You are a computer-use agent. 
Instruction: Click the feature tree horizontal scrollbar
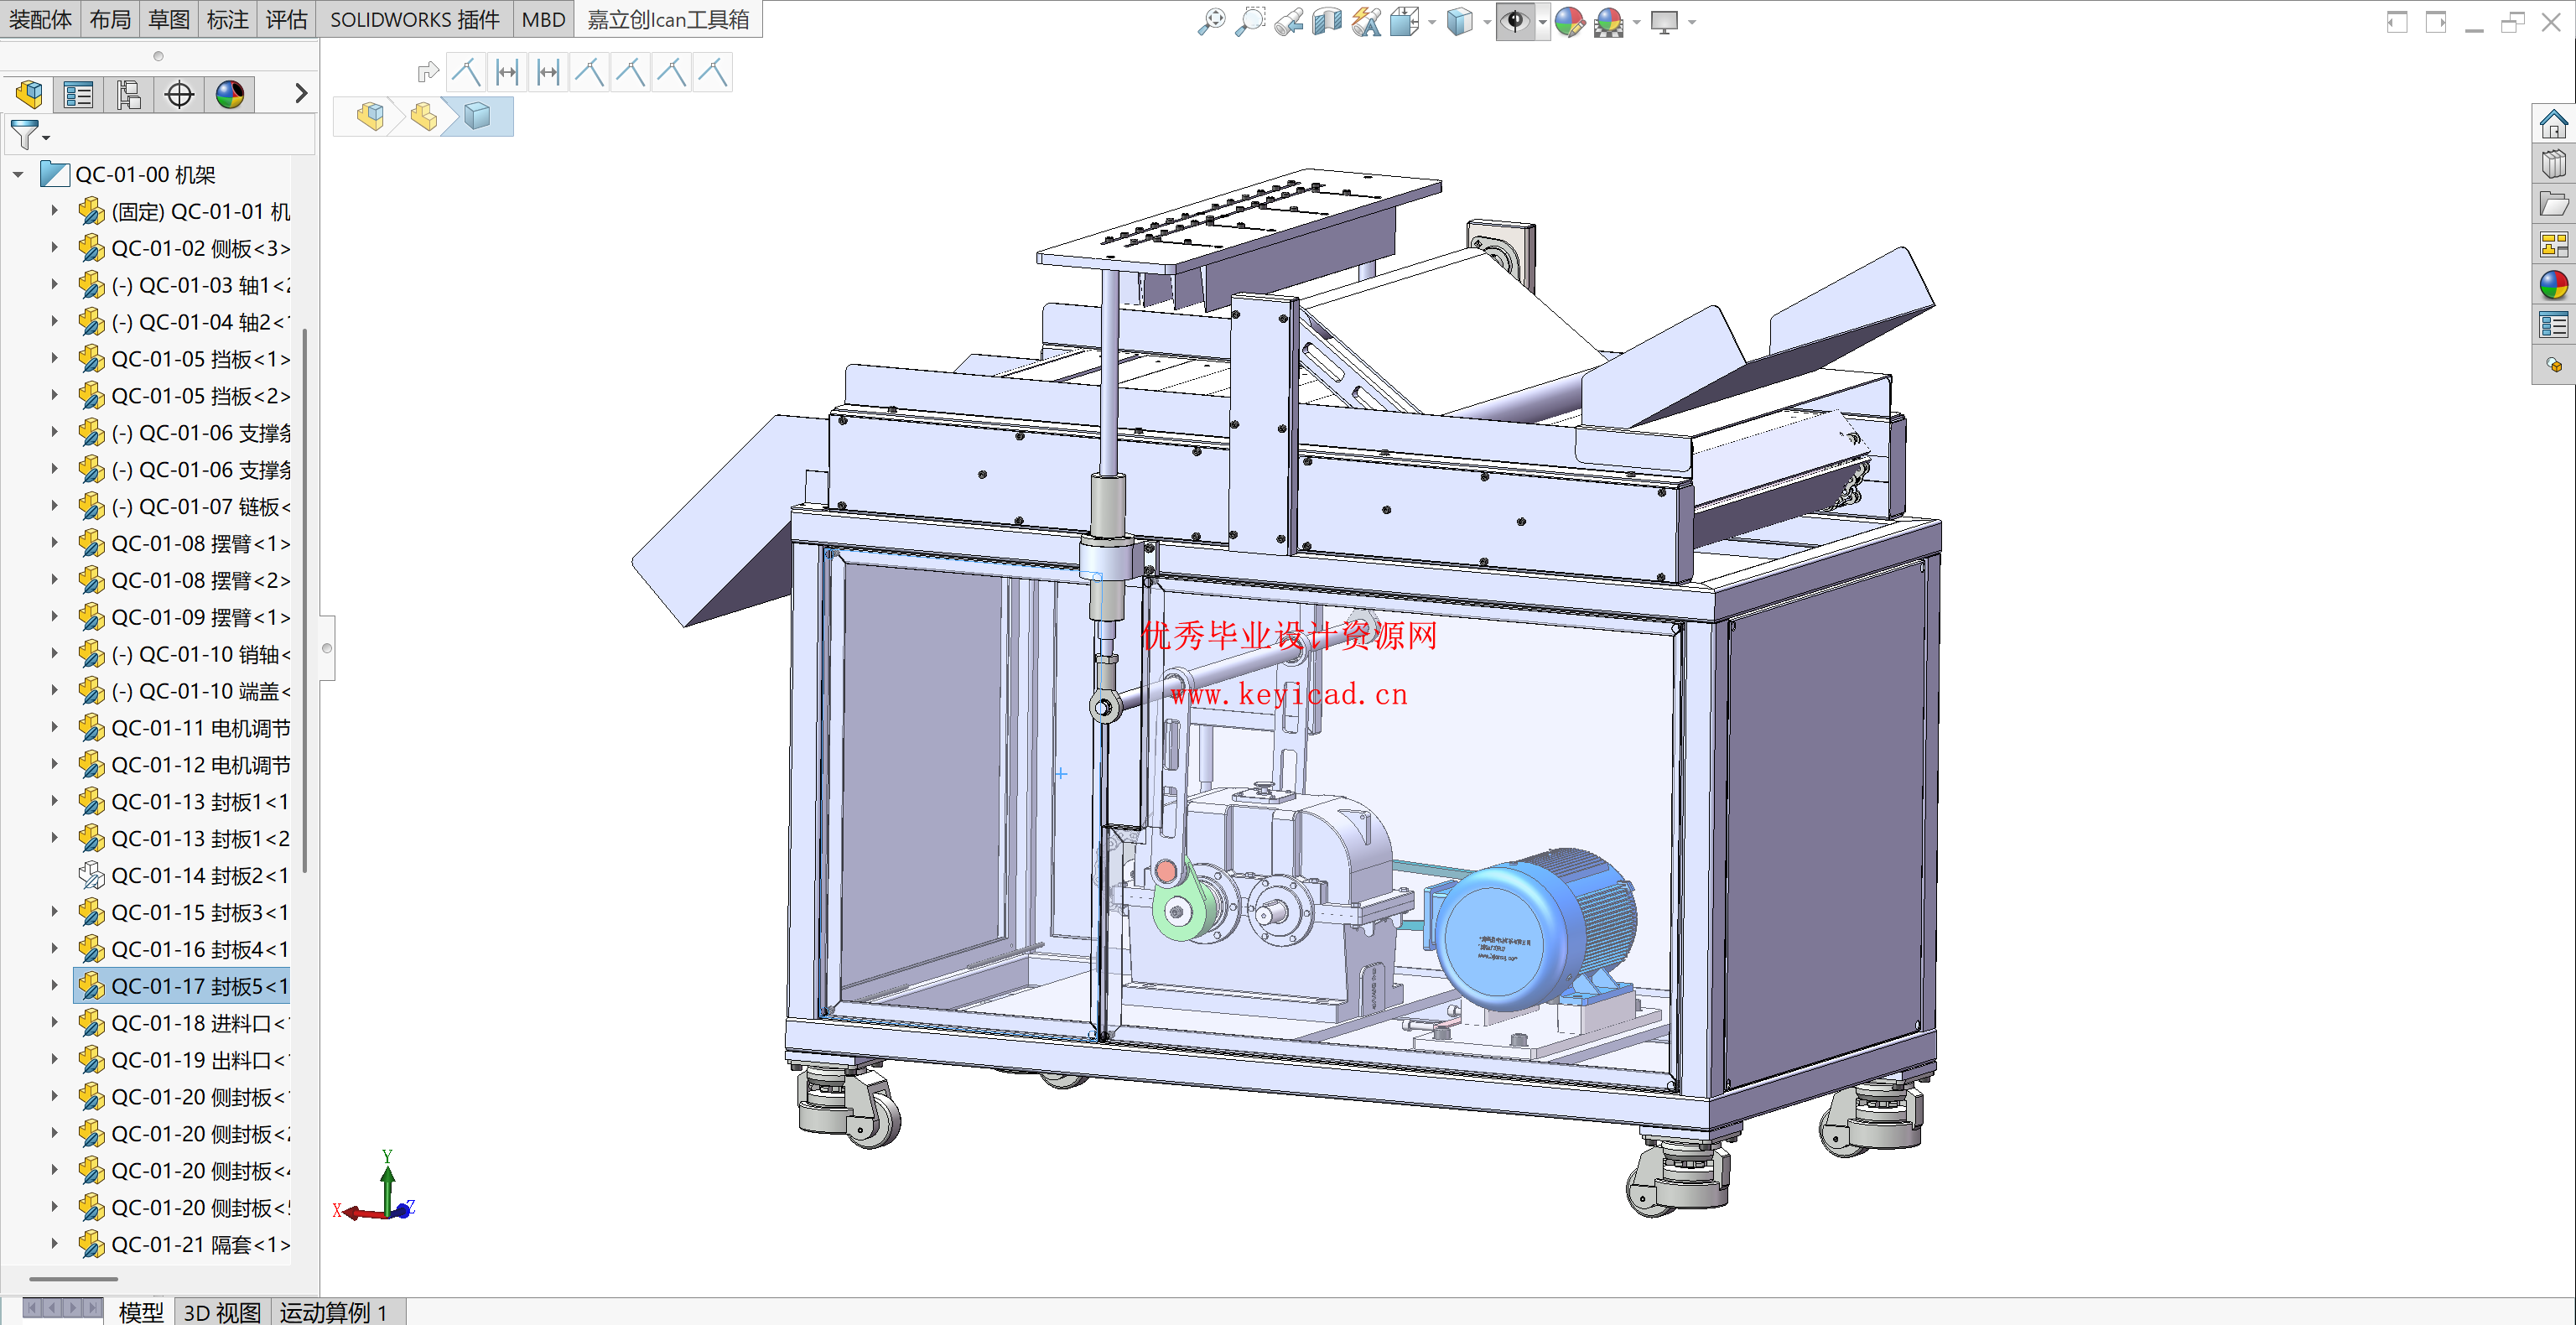[x=74, y=1278]
